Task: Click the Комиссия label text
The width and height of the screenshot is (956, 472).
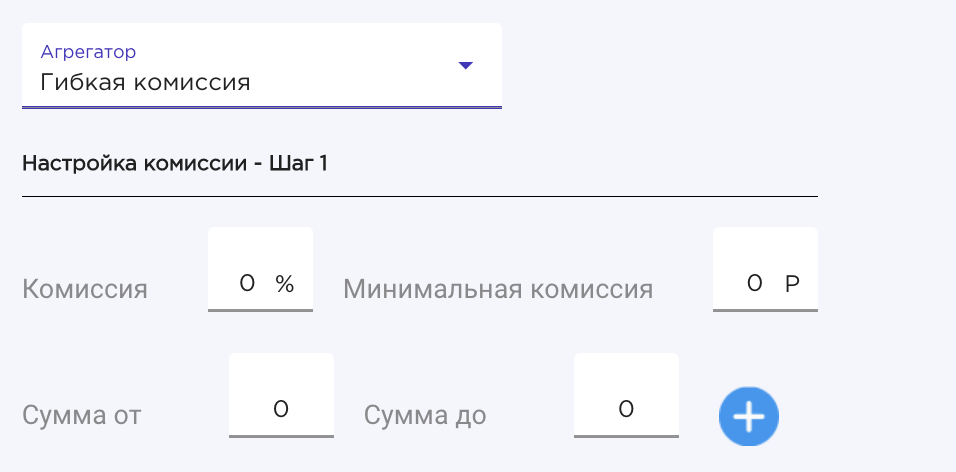Action: pyautogui.click(x=85, y=289)
